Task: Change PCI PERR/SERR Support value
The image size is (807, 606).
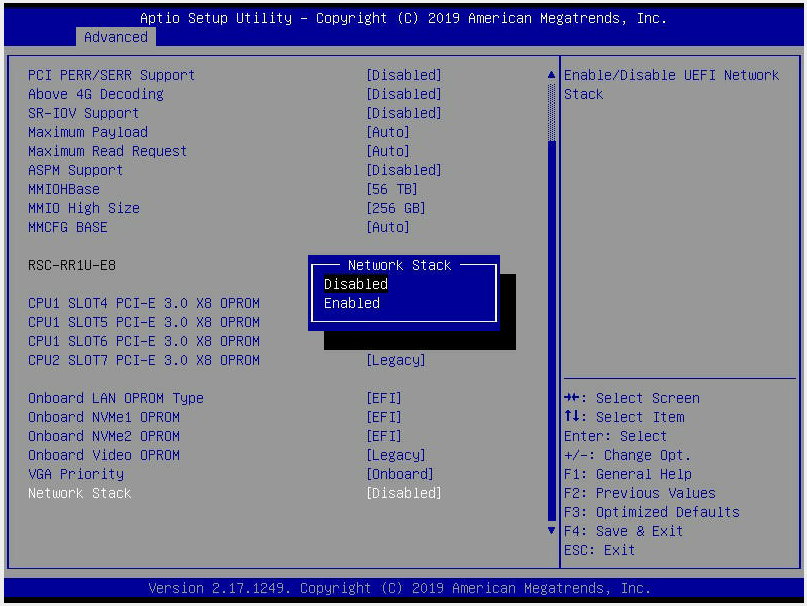Action: click(404, 75)
